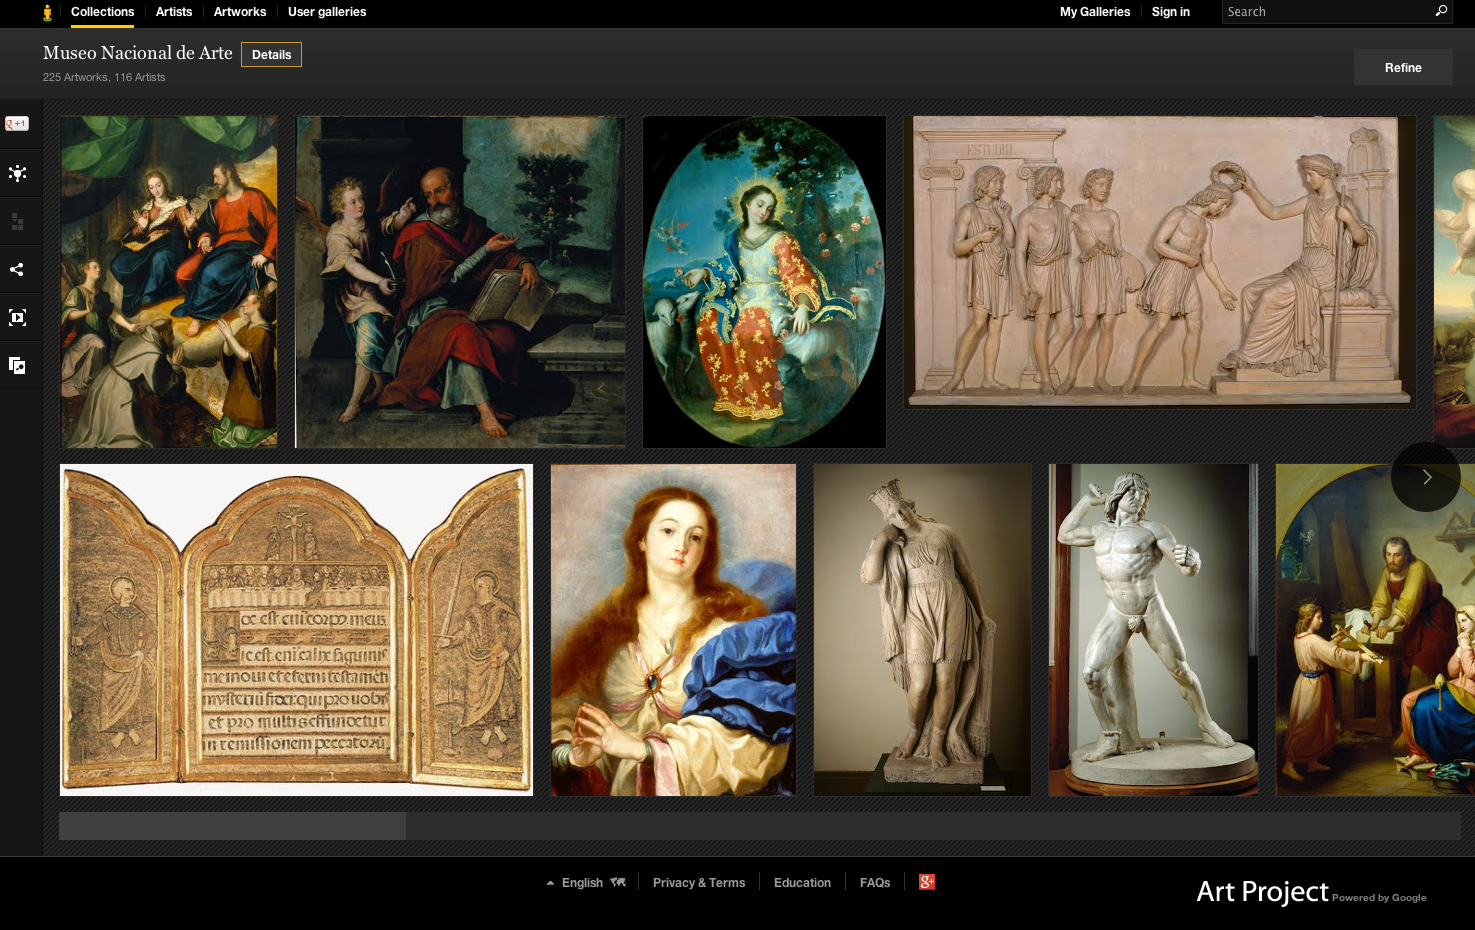The height and width of the screenshot is (930, 1475).
Task: Open the FAQs link
Action: coord(875,883)
